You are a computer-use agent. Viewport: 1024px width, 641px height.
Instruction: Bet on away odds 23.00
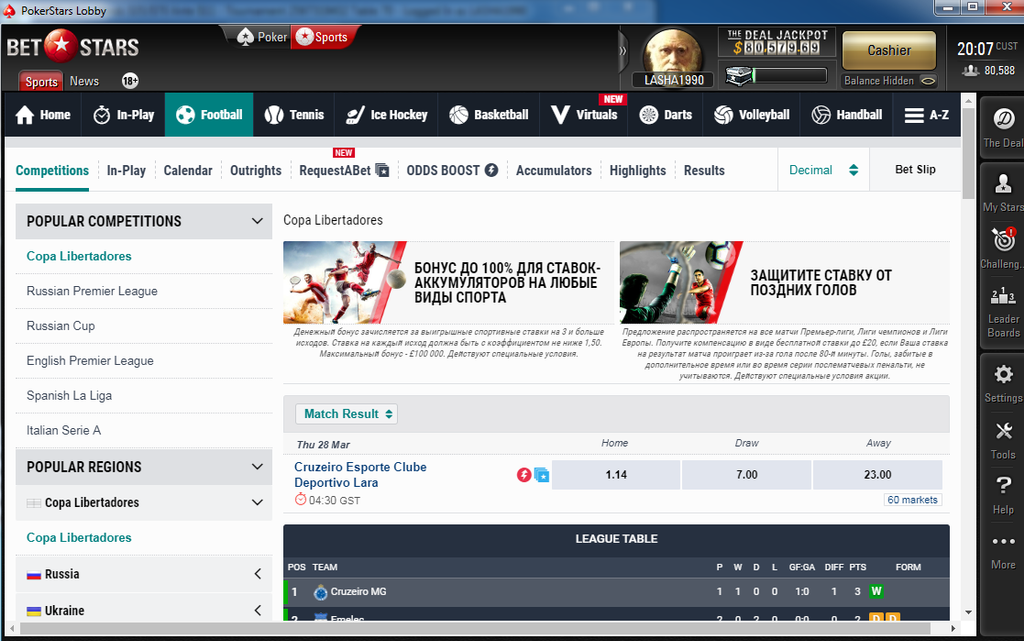[x=877, y=475]
